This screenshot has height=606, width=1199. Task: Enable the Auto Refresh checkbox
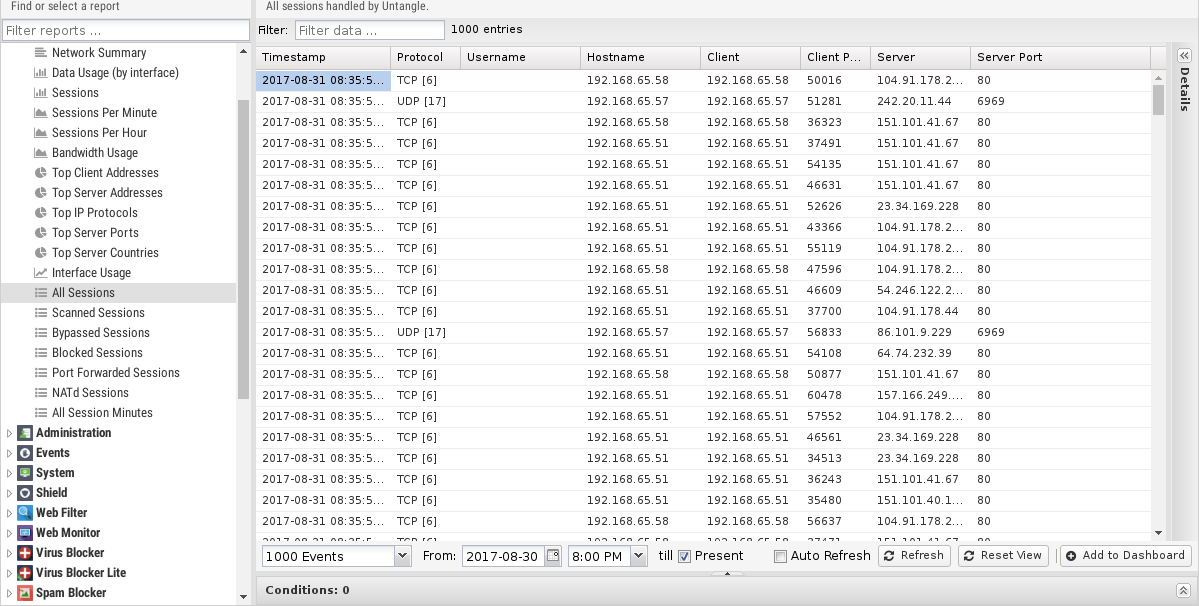point(781,556)
